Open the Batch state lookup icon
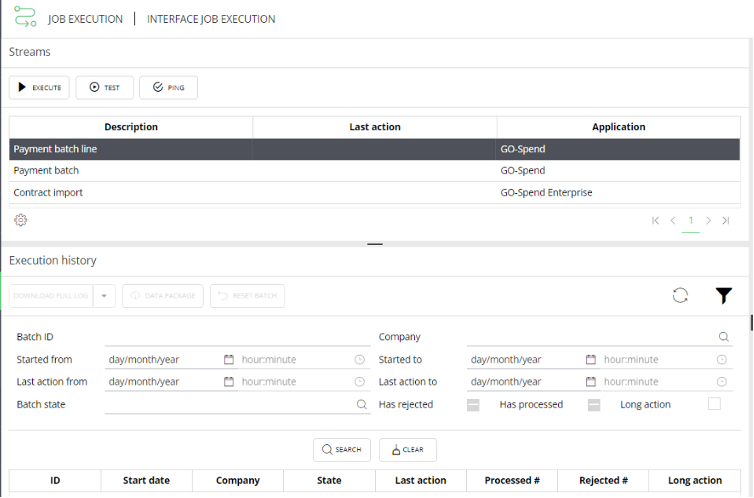This screenshot has width=754, height=498. (x=362, y=405)
